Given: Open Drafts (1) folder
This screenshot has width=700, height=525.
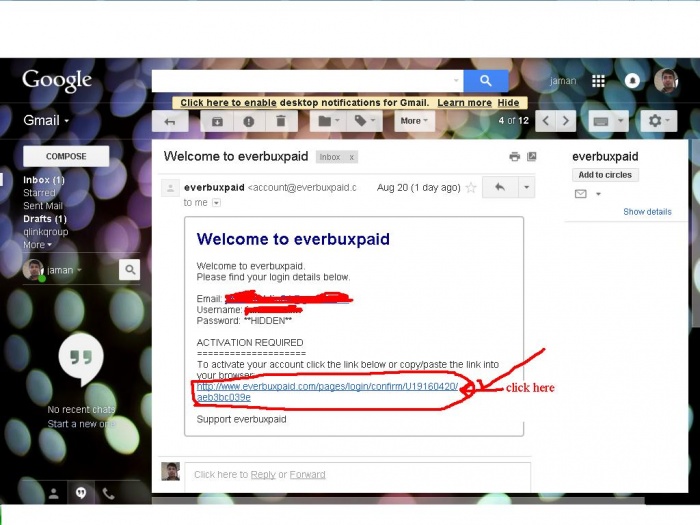Looking at the screenshot, I should [x=45, y=219].
